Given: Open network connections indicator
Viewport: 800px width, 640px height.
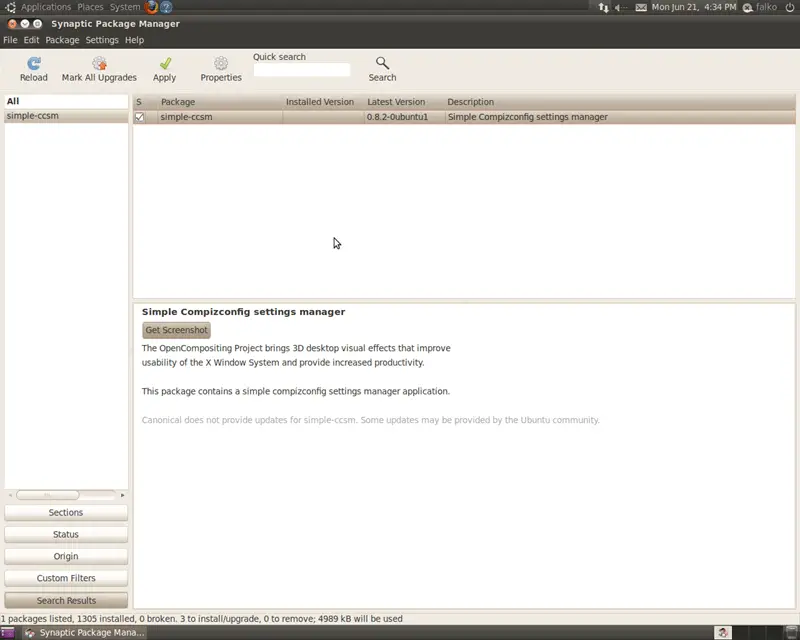Looking at the screenshot, I should (604, 7).
